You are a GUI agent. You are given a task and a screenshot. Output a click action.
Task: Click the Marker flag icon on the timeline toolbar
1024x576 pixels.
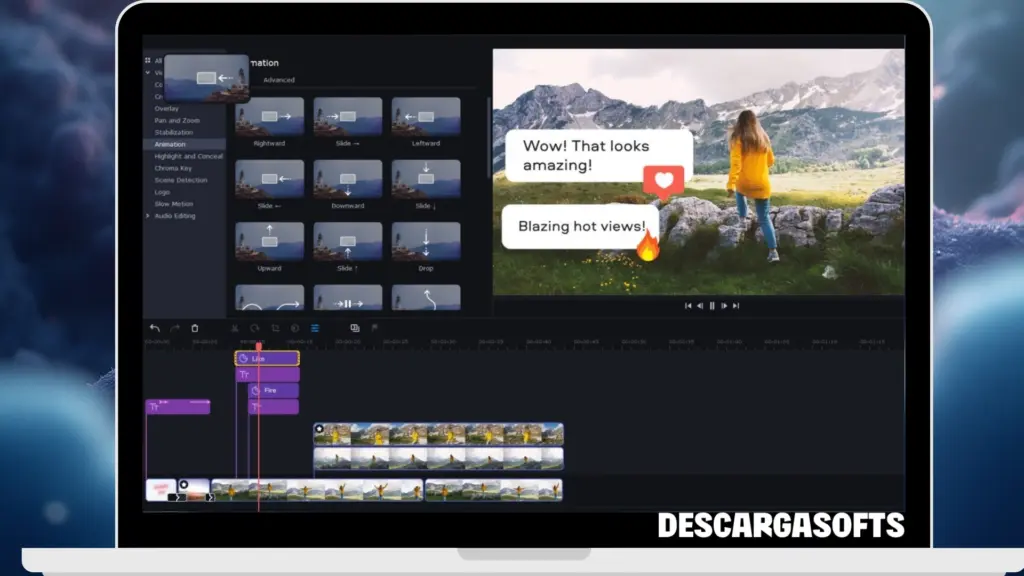[375, 328]
